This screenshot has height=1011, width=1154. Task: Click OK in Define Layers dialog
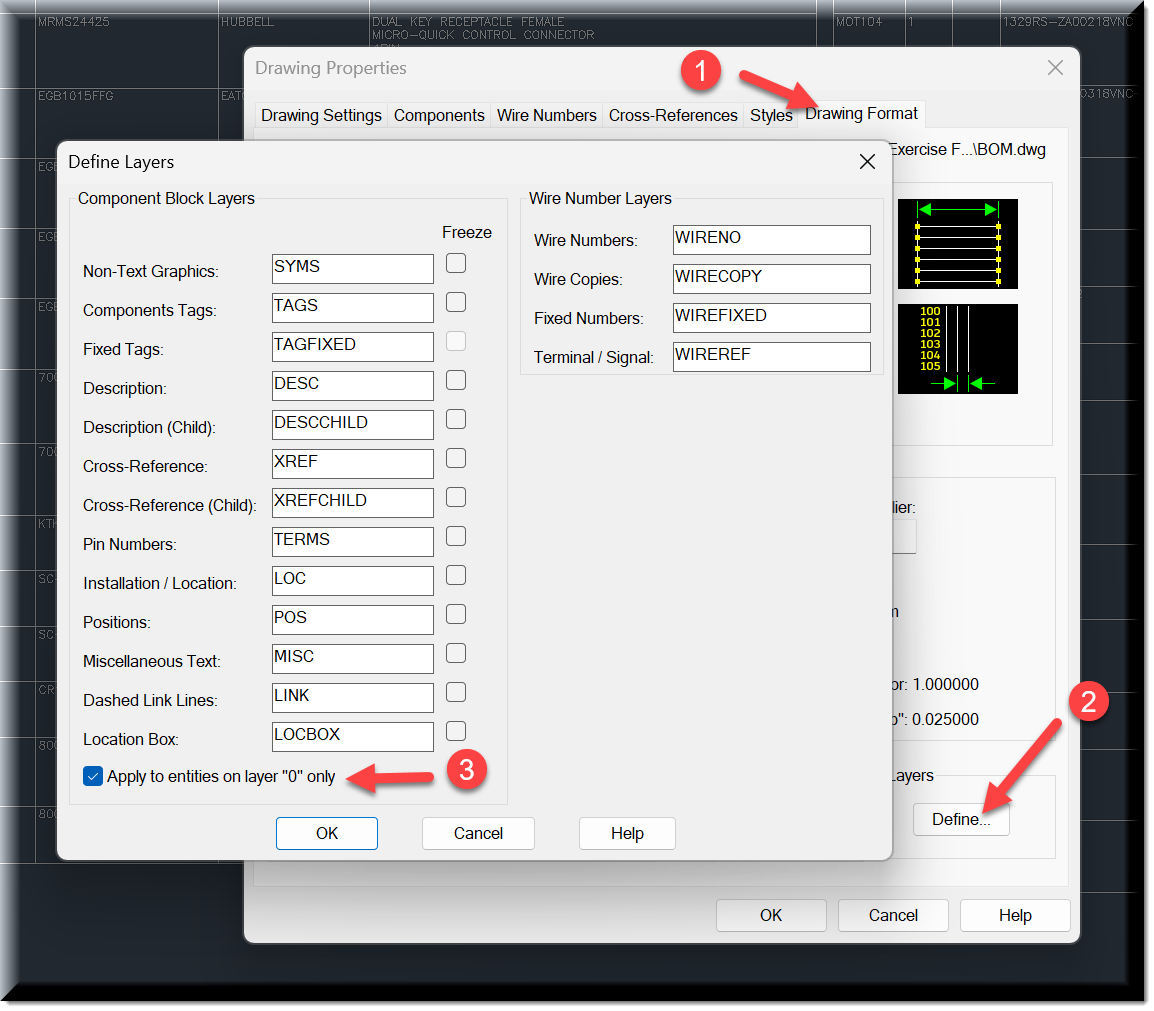(326, 833)
